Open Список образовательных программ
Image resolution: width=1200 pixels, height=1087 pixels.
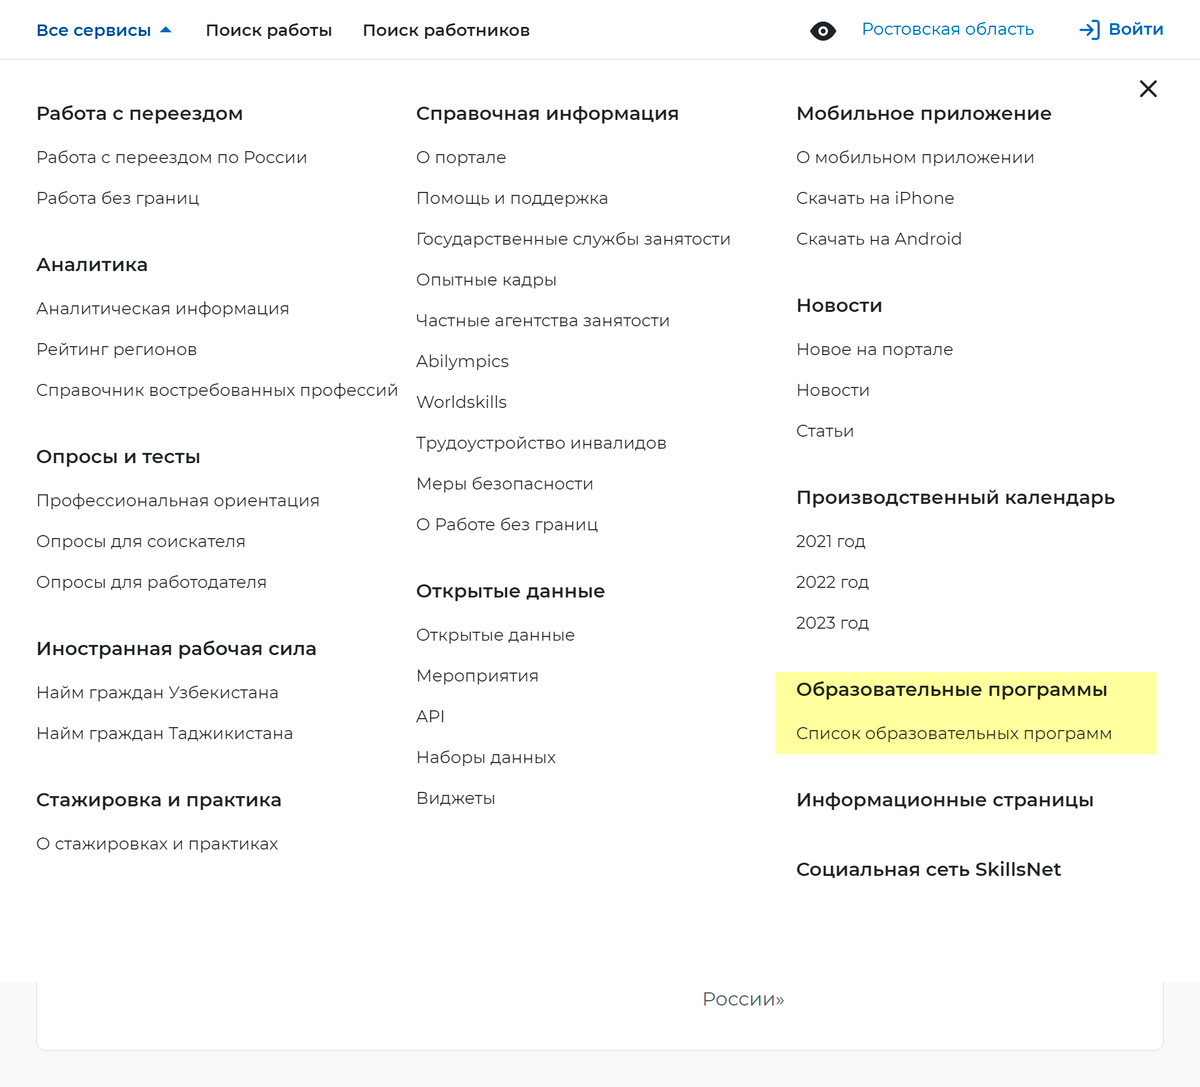coord(953,733)
